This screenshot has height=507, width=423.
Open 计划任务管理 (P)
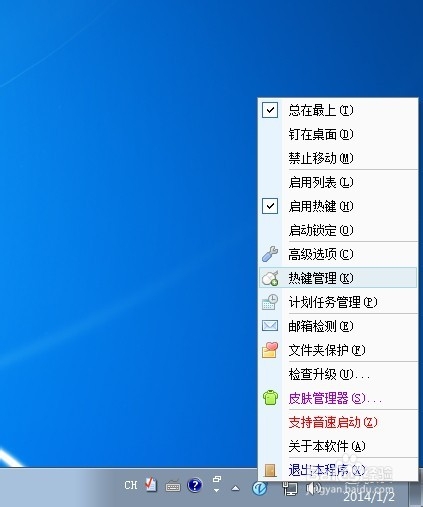pos(338,302)
